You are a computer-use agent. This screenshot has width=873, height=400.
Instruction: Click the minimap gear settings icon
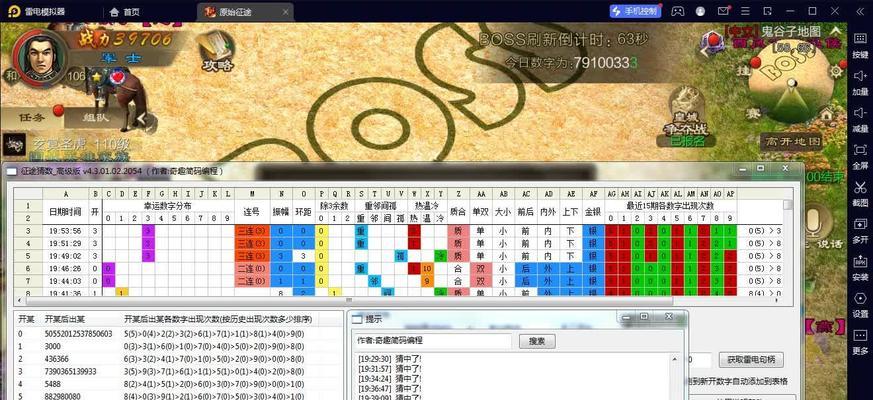click(835, 71)
